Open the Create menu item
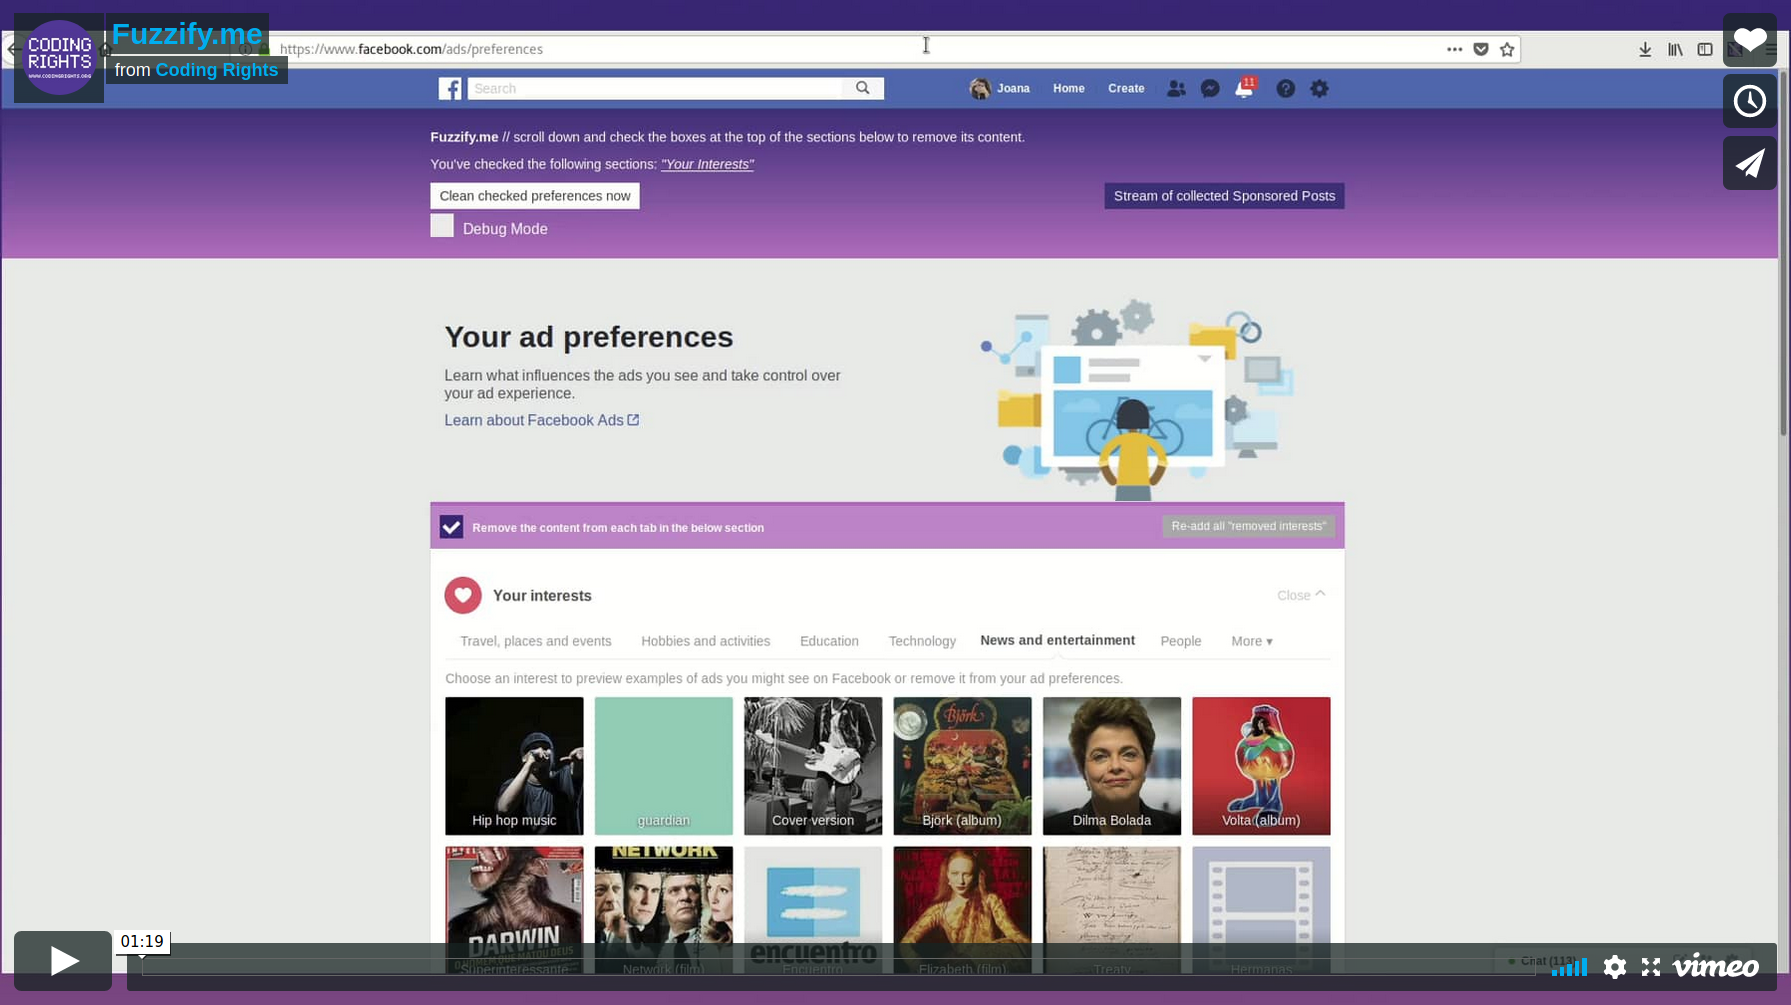This screenshot has height=1005, width=1791. click(x=1126, y=89)
